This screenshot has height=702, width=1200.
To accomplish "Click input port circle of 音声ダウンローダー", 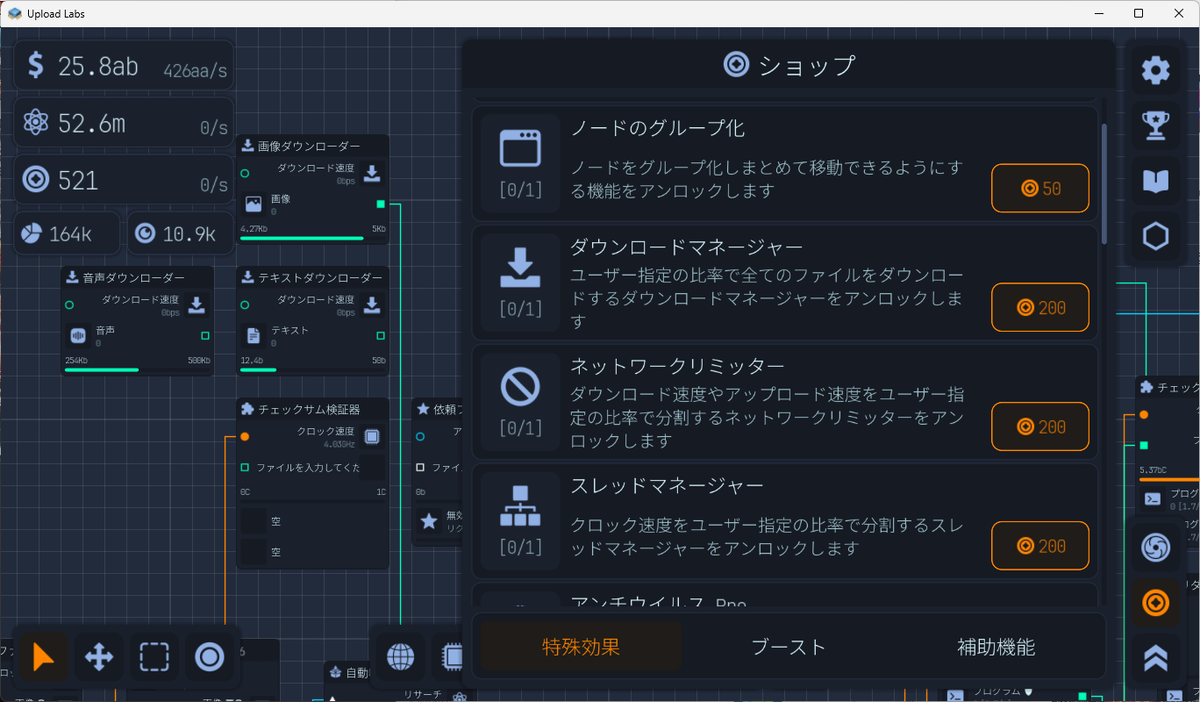I will click(70, 304).
